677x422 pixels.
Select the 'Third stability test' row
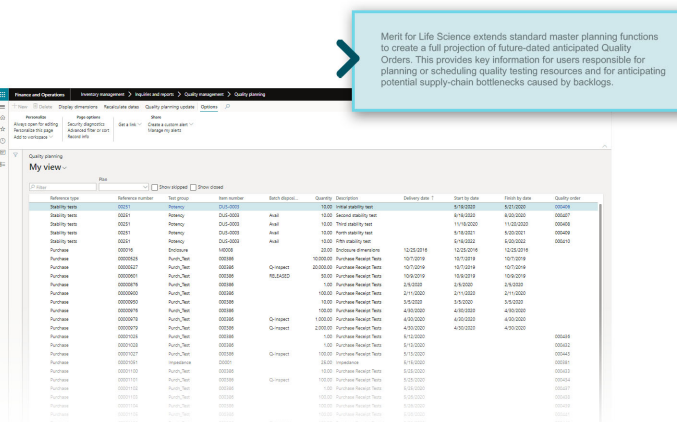pyautogui.click(x=313, y=224)
